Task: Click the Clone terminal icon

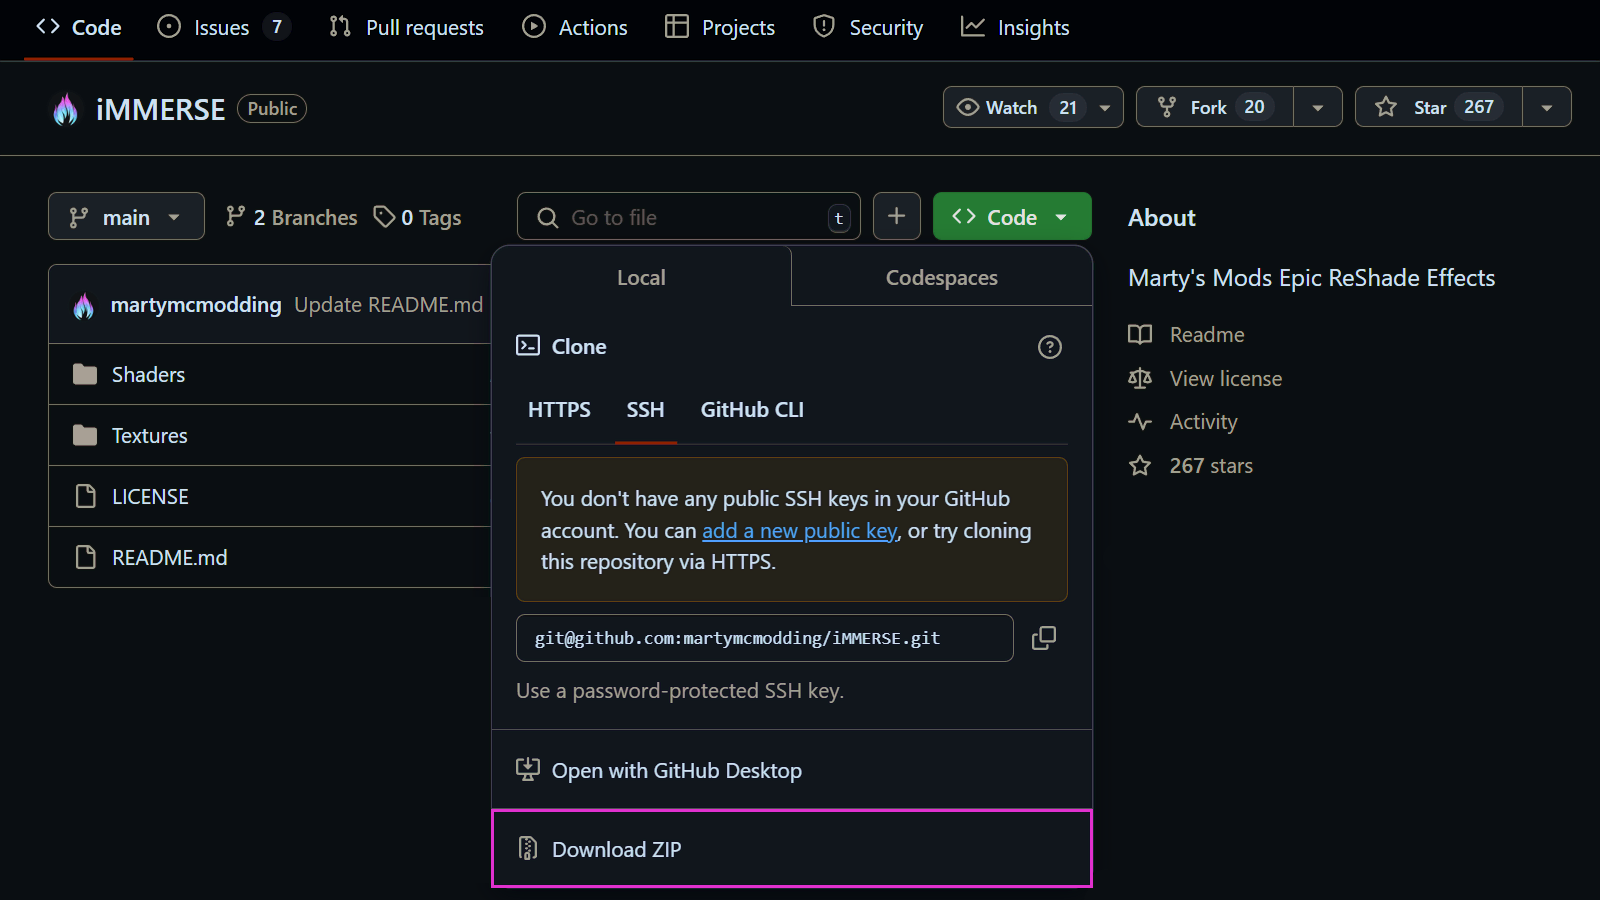Action: (x=528, y=346)
